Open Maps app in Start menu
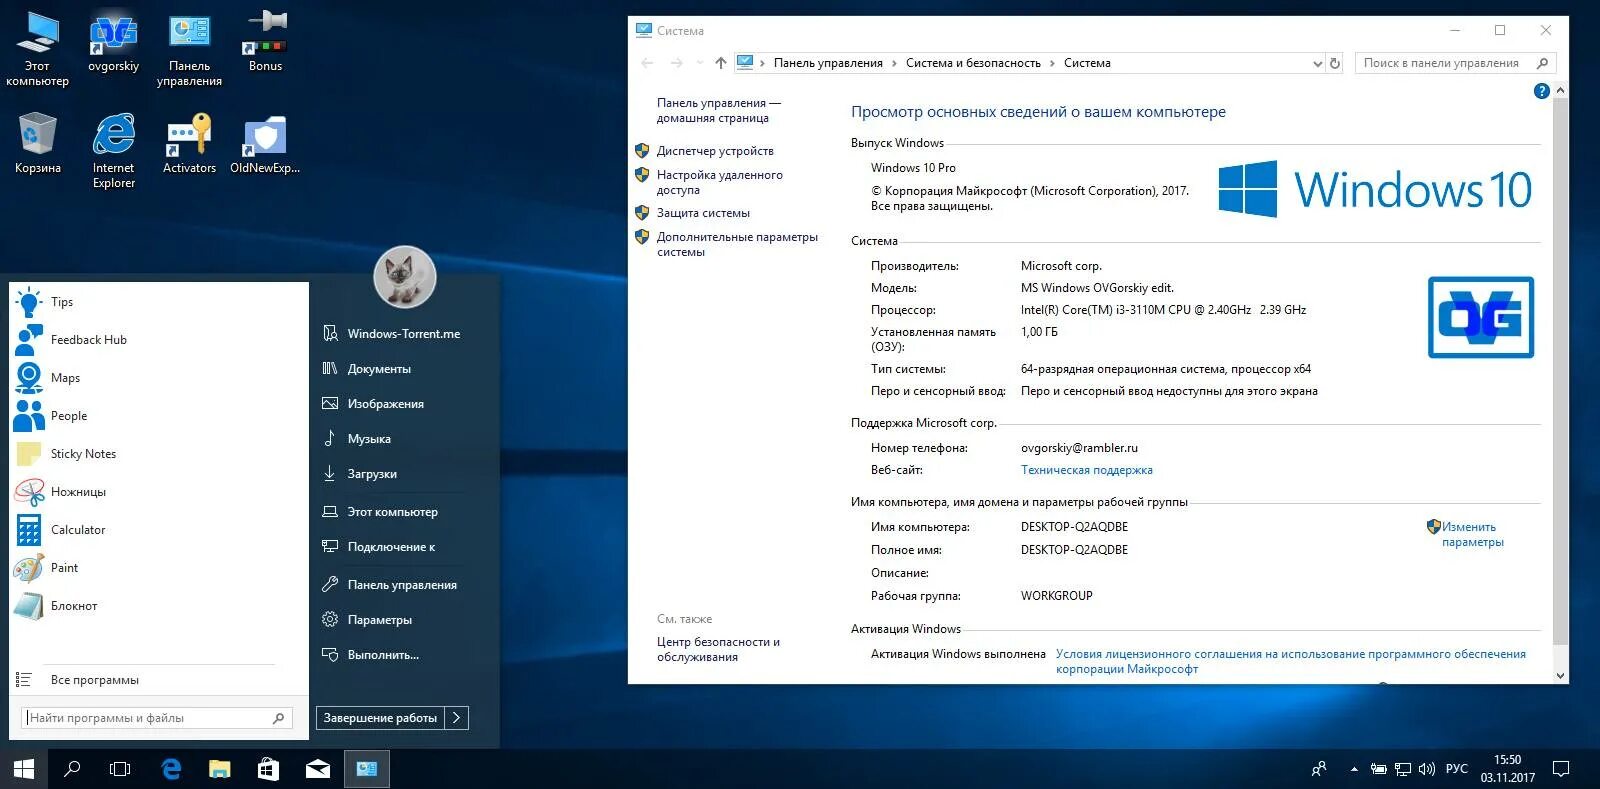The height and width of the screenshot is (789, 1600). [x=159, y=378]
